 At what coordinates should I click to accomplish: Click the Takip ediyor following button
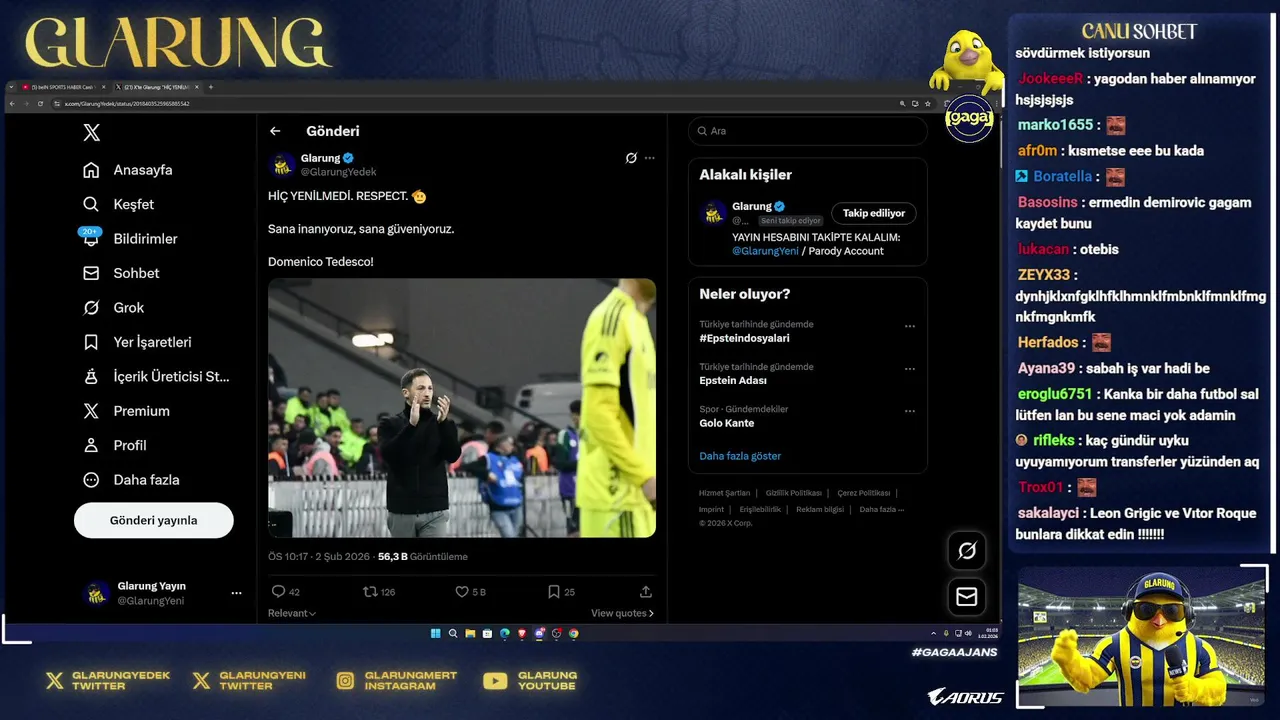tap(874, 213)
